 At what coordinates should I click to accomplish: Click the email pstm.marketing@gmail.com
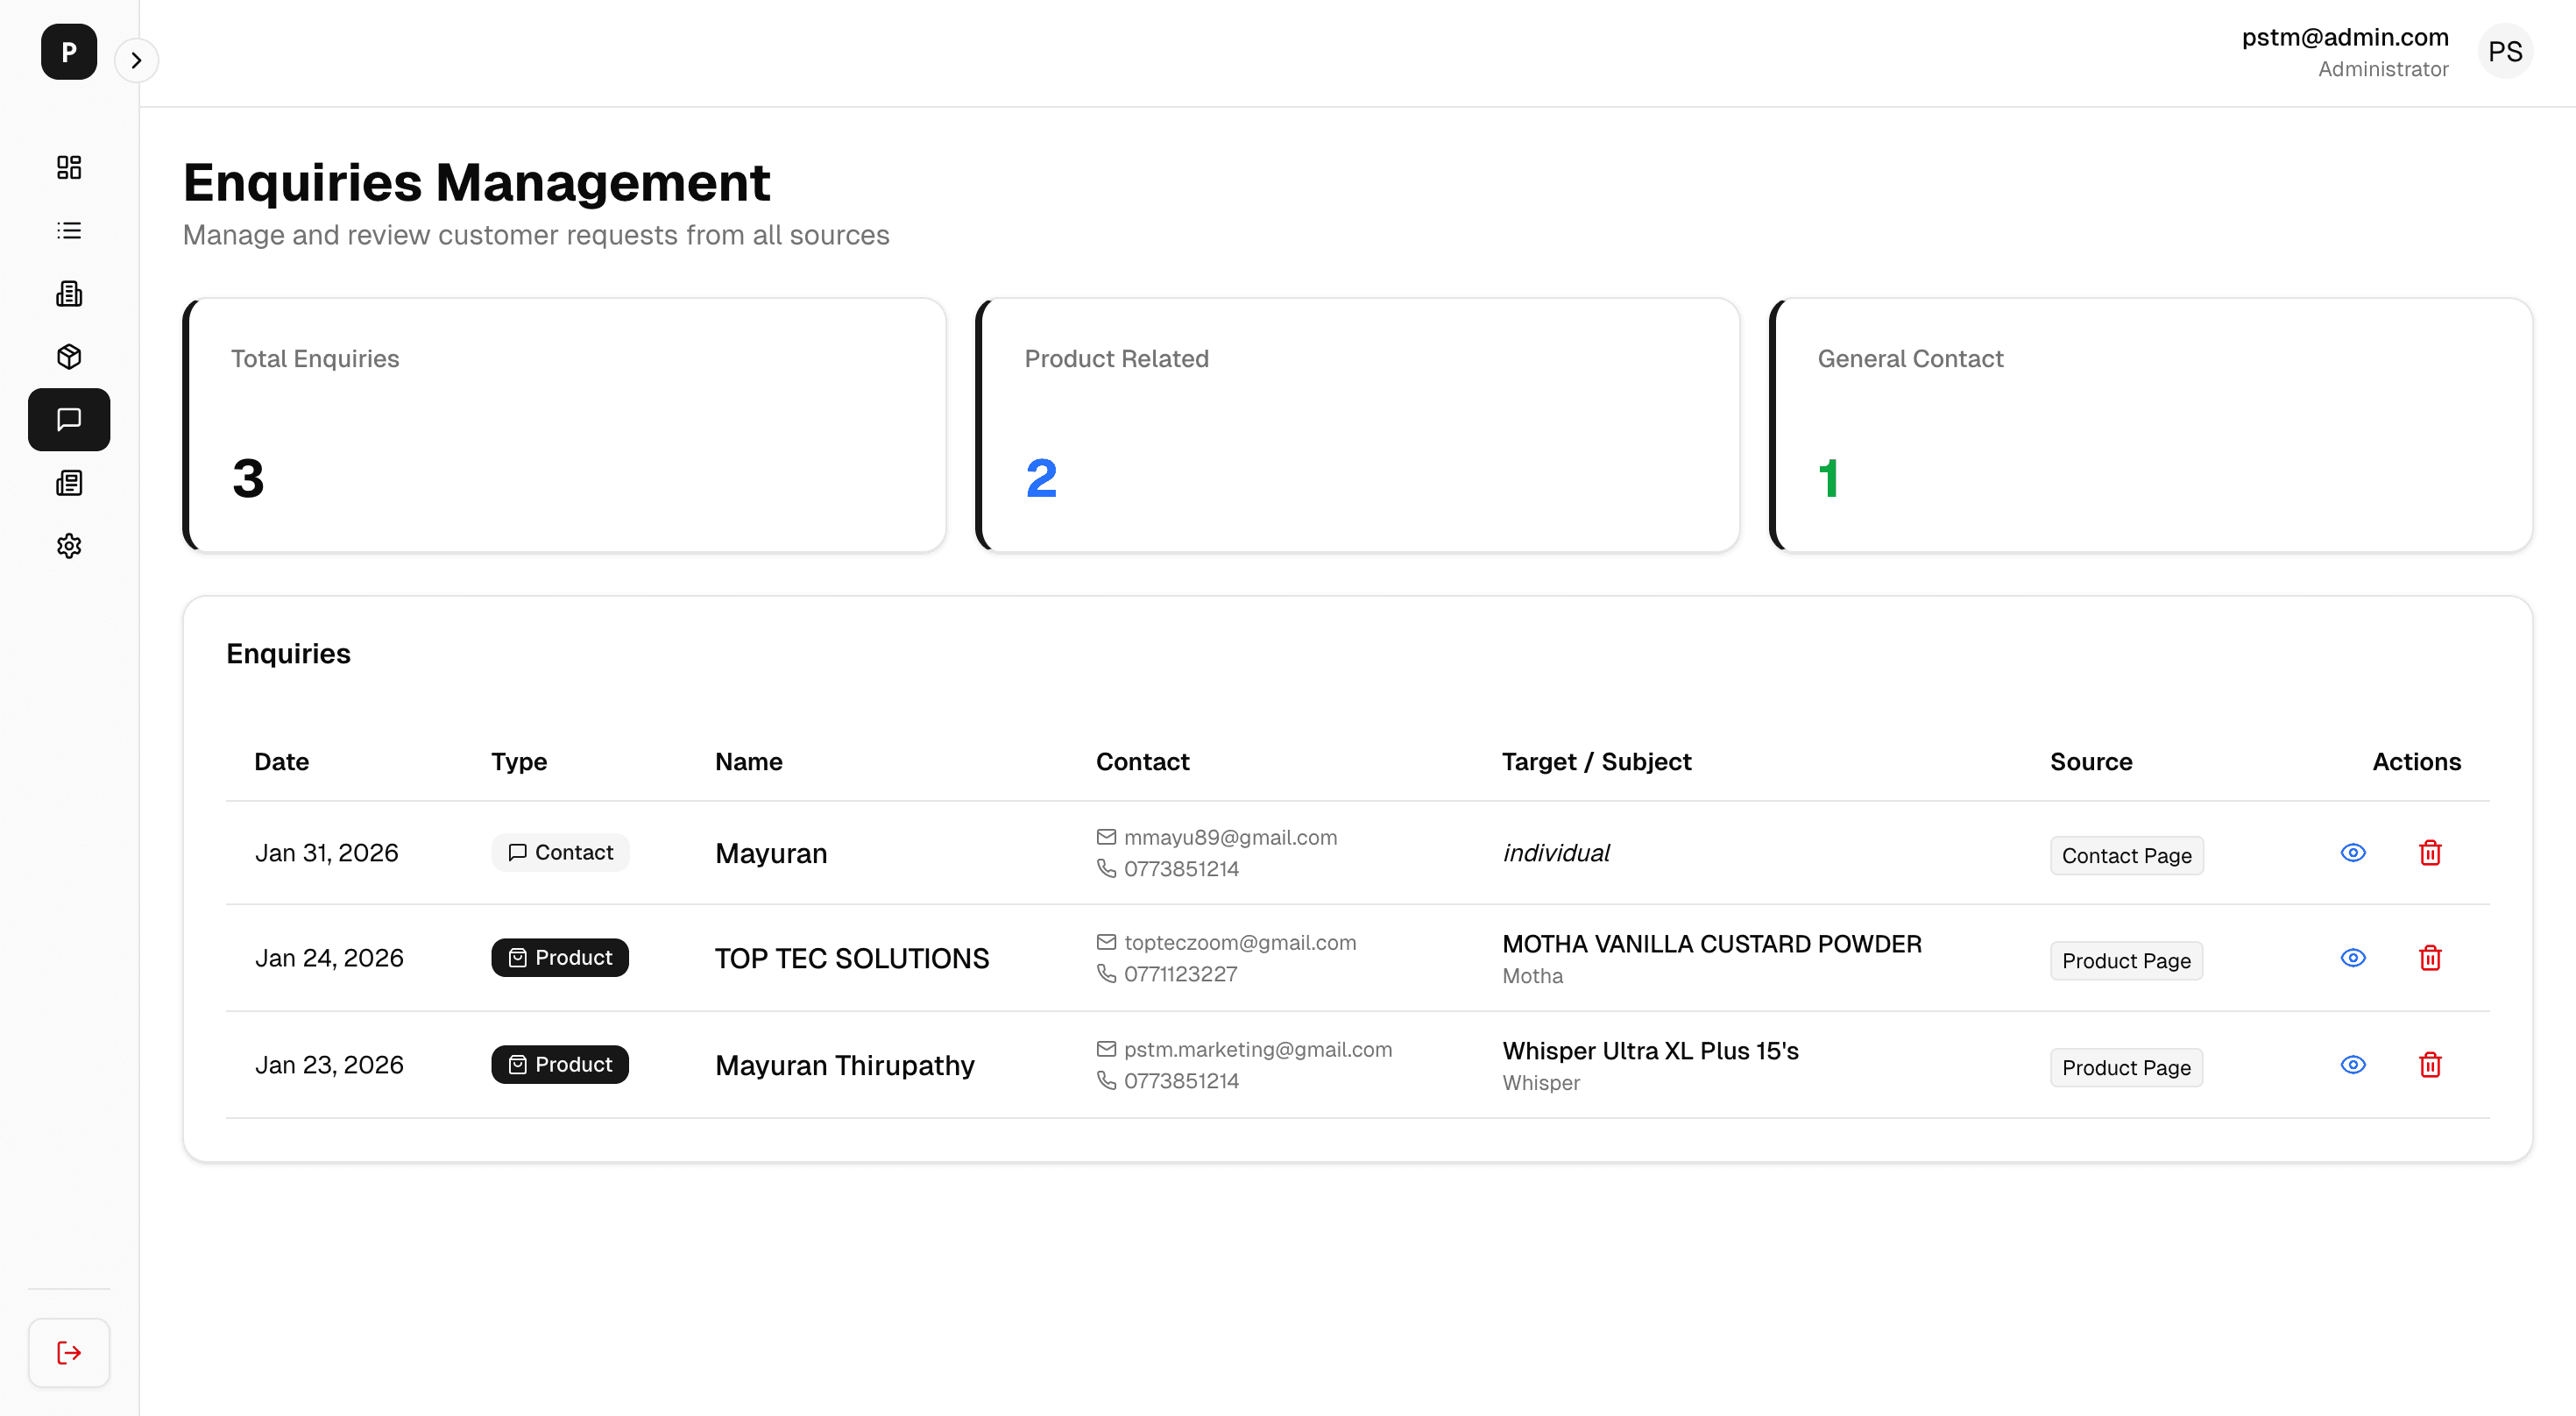[1258, 1050]
